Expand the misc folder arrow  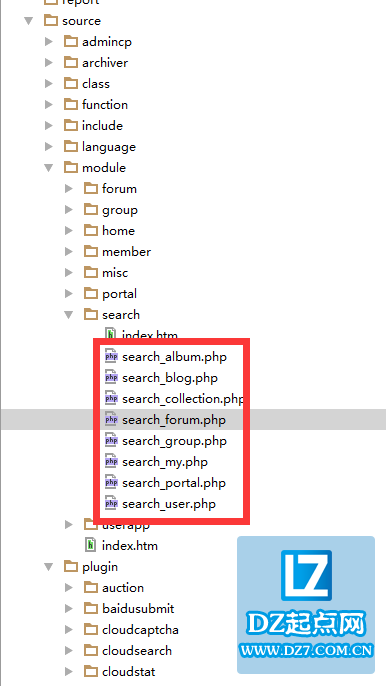coord(69,273)
